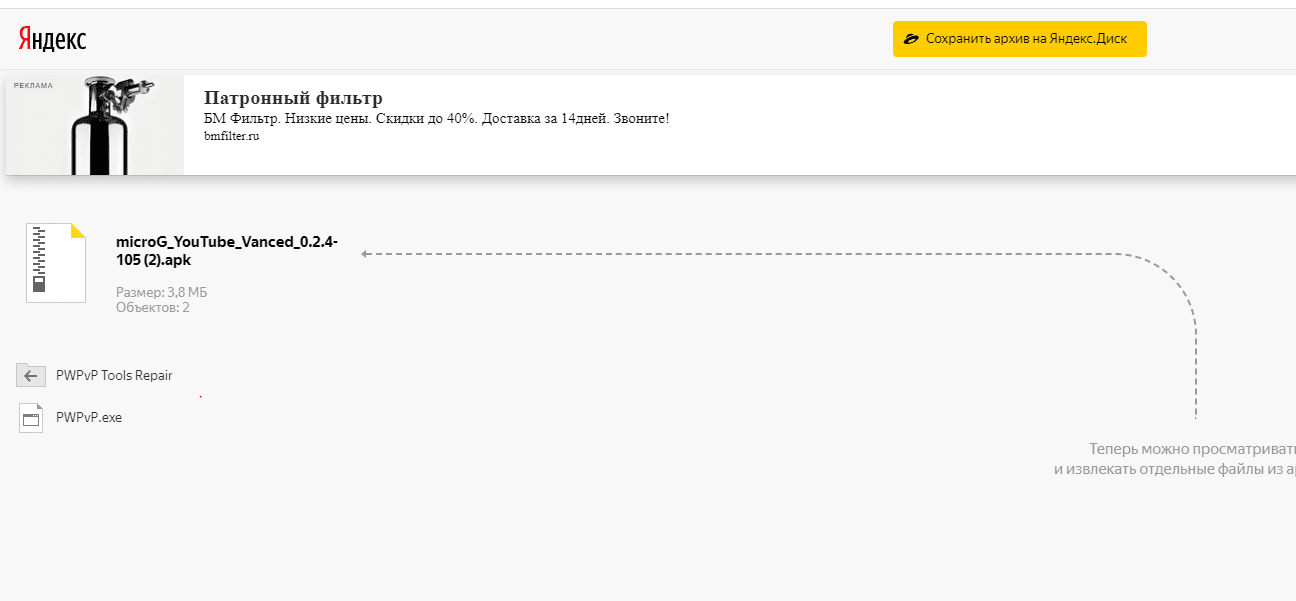Click the disk icon in save button
Image resolution: width=1296 pixels, height=601 pixels.
pos(911,39)
